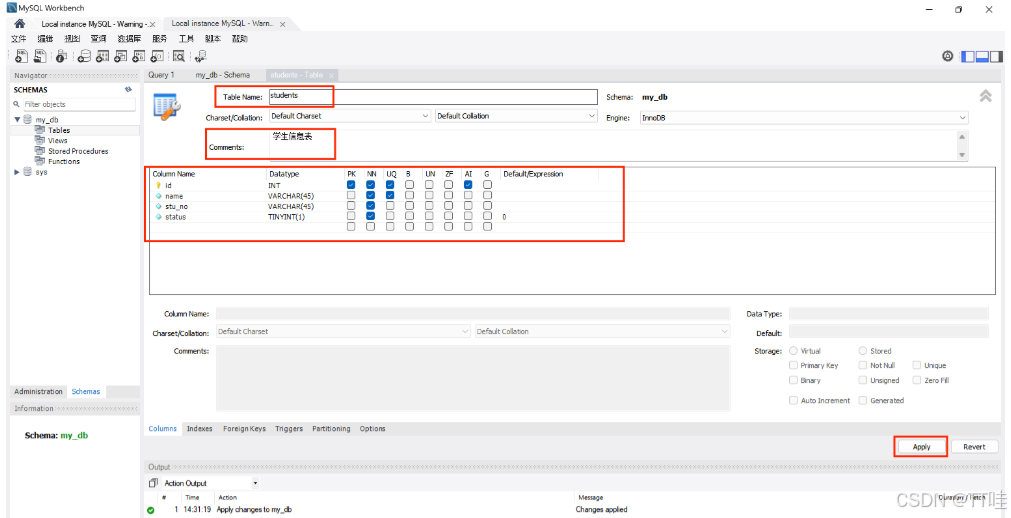Open the Action Output type dropdown
1011x518 pixels.
tap(255, 483)
